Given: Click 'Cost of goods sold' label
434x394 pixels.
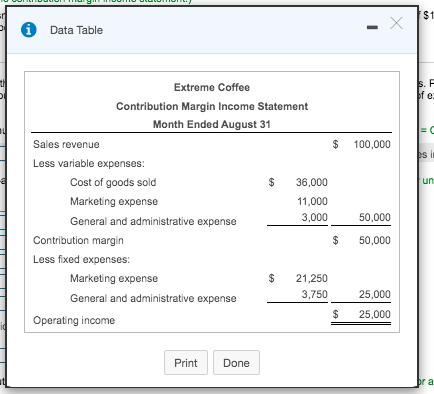Looking at the screenshot, I should tap(113, 182).
